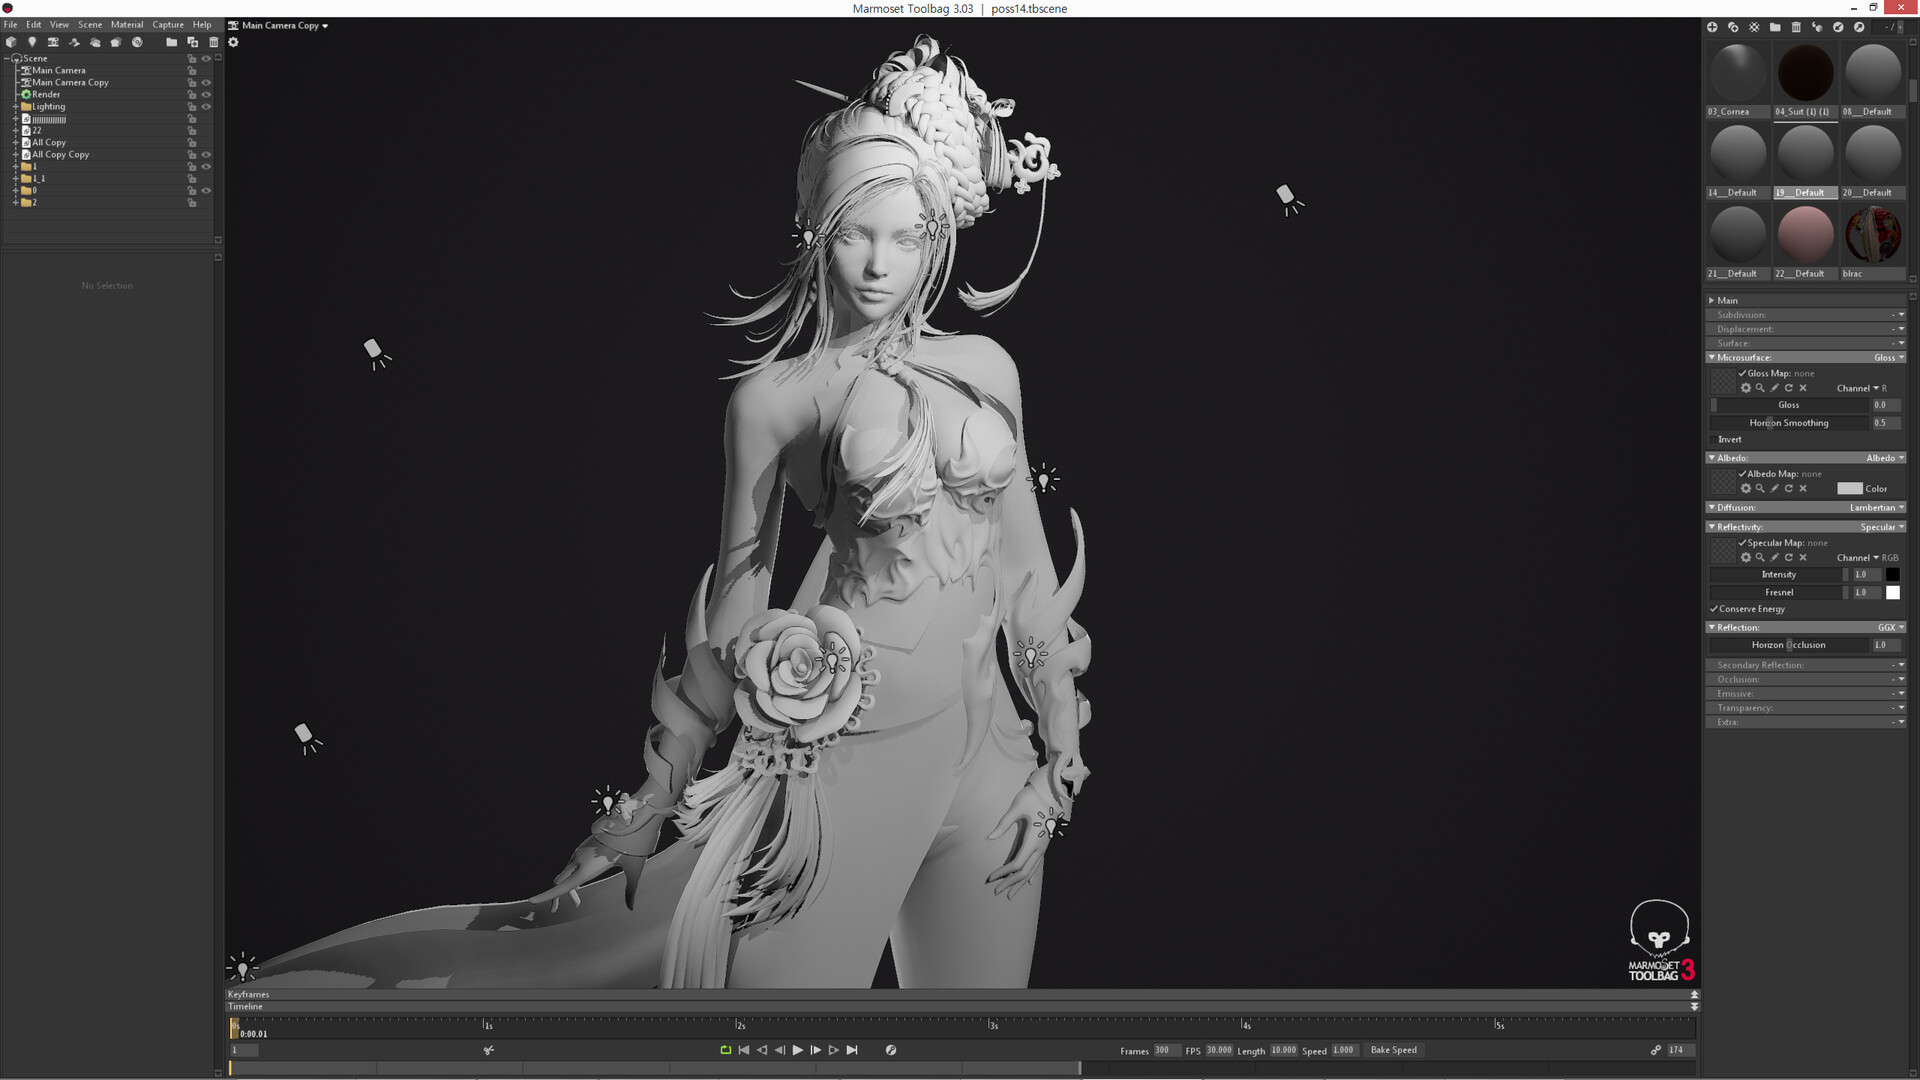Collapse the Scene root node

pos(7,59)
